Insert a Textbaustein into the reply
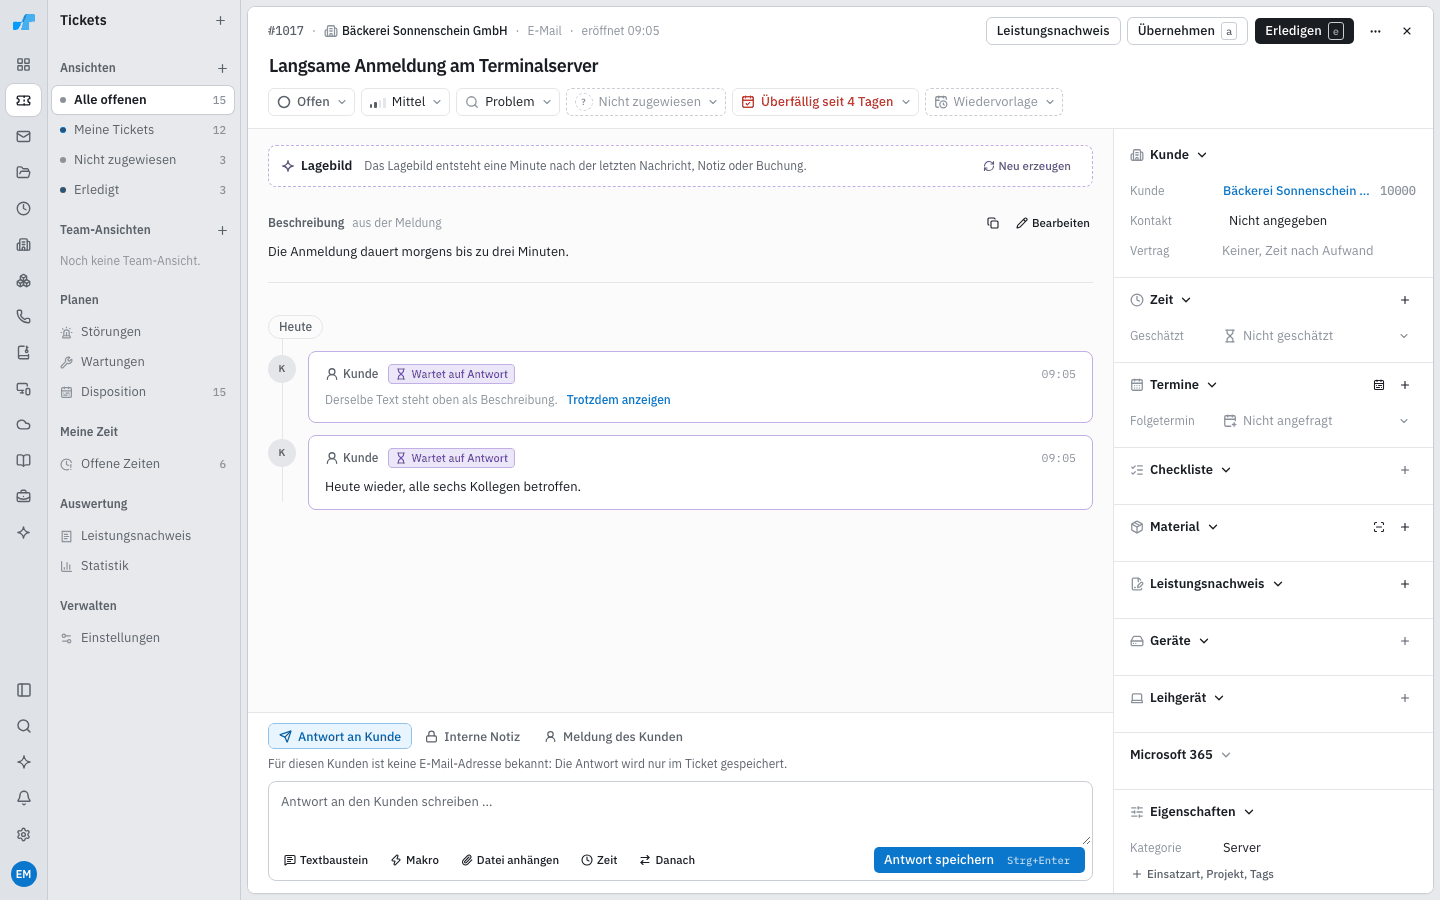The height and width of the screenshot is (900, 1440). (326, 860)
